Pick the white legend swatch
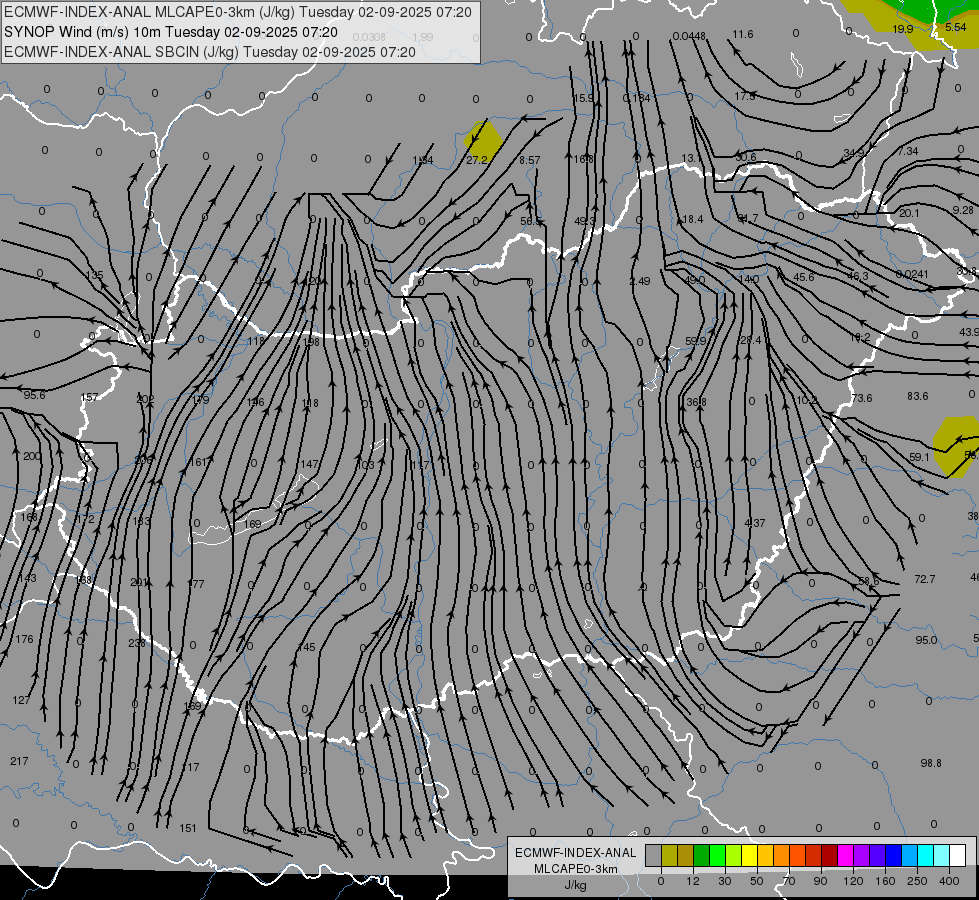 pos(957,856)
